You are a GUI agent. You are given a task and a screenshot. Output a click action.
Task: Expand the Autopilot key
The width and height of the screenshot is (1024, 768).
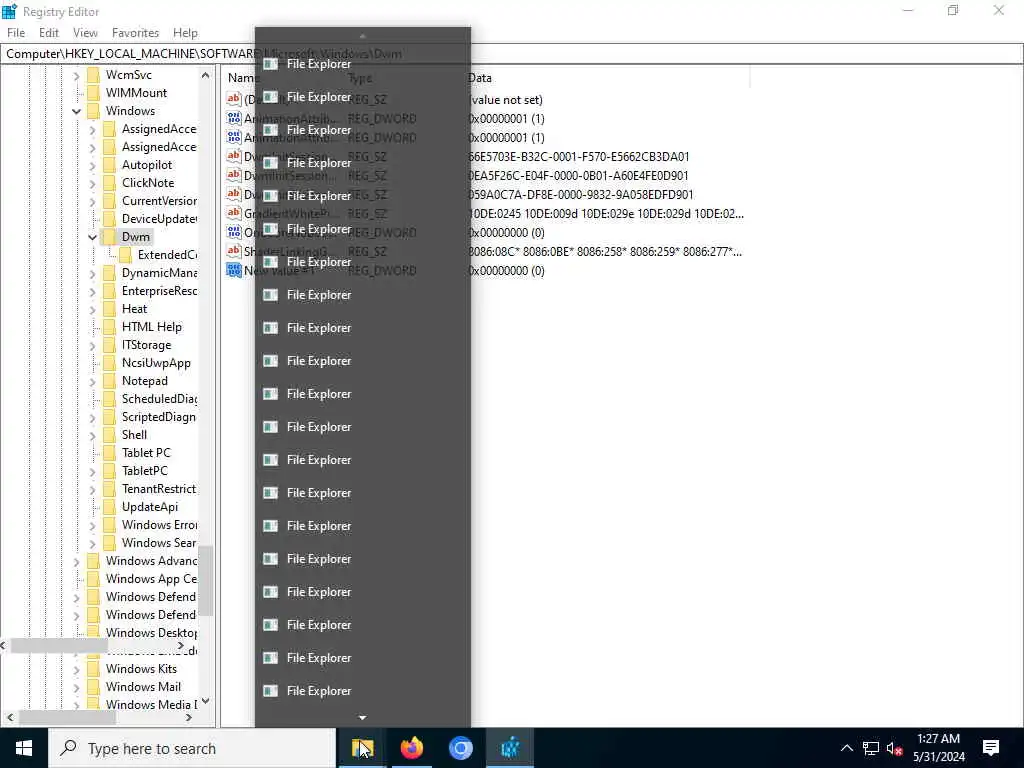tap(92, 165)
